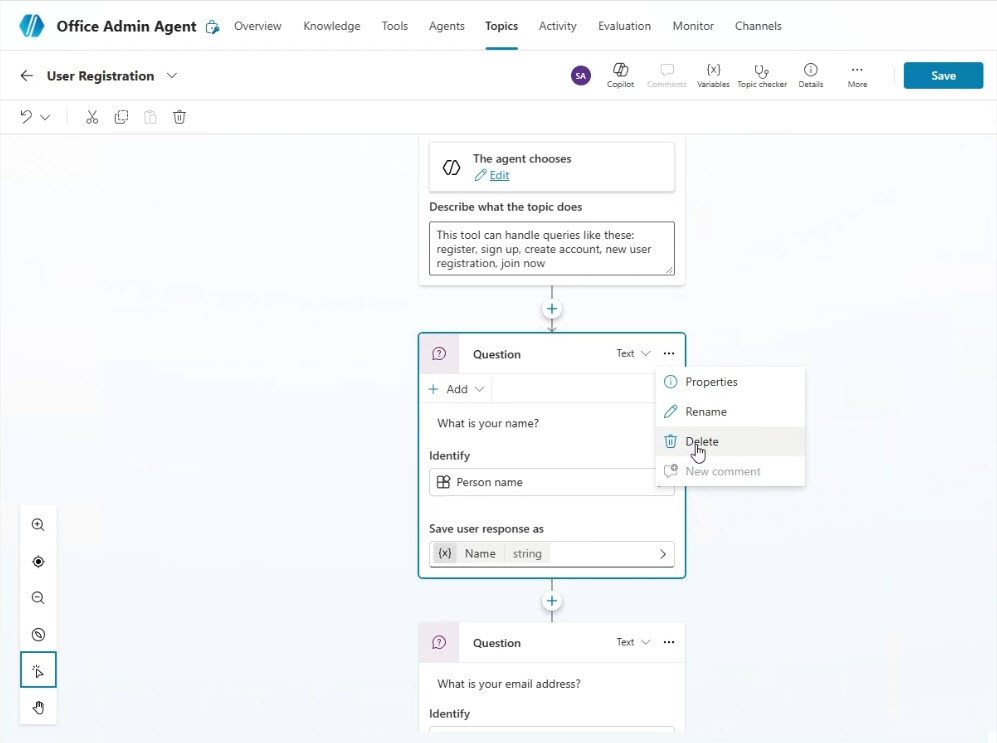Click the trash icon in the edit toolbar
Screen dimensions: 997x743
pos(179,117)
